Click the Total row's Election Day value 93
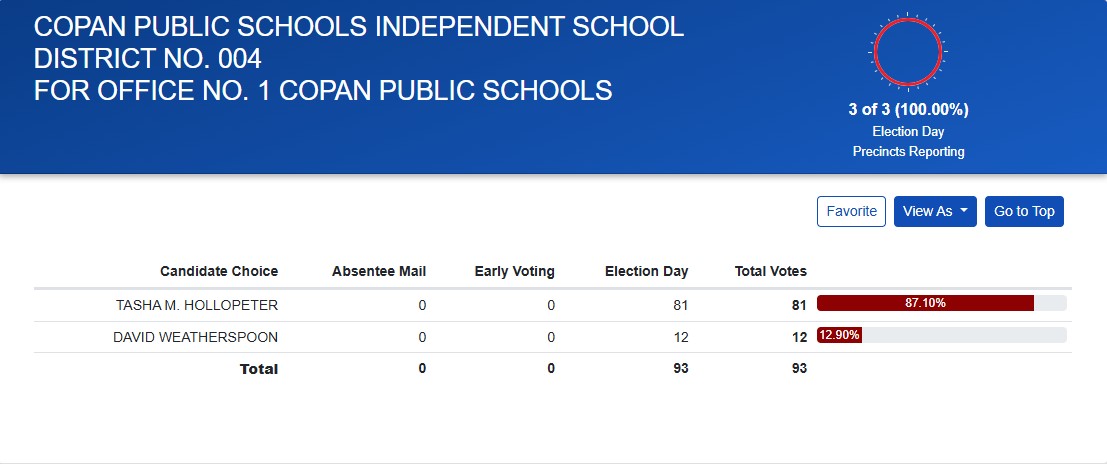The width and height of the screenshot is (1107, 464). 680,369
